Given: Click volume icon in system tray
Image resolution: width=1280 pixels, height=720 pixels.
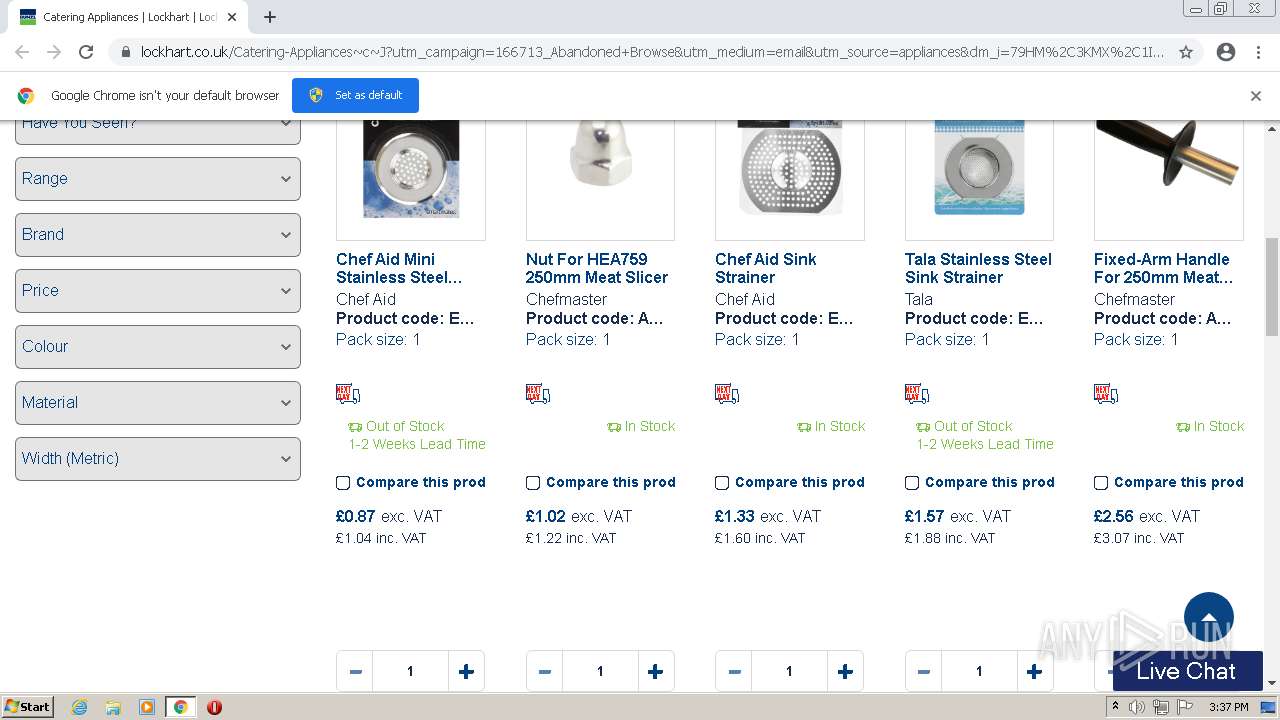Looking at the screenshot, I should click(x=1137, y=707).
